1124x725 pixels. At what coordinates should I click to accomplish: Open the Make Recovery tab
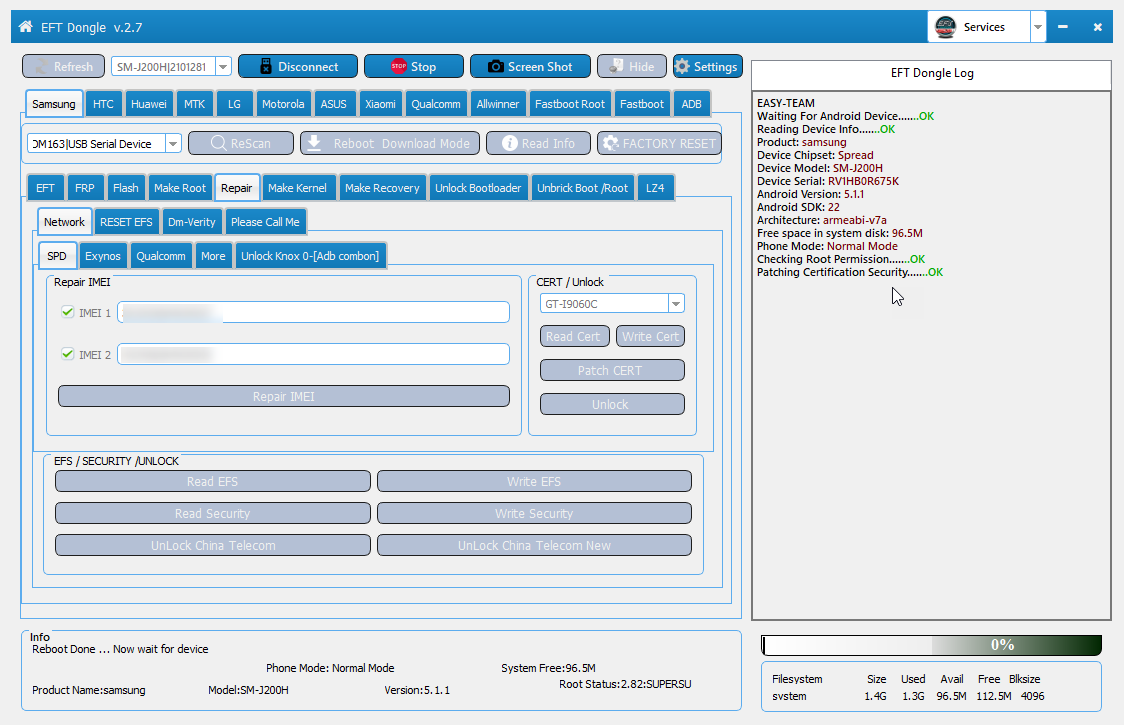click(x=382, y=188)
